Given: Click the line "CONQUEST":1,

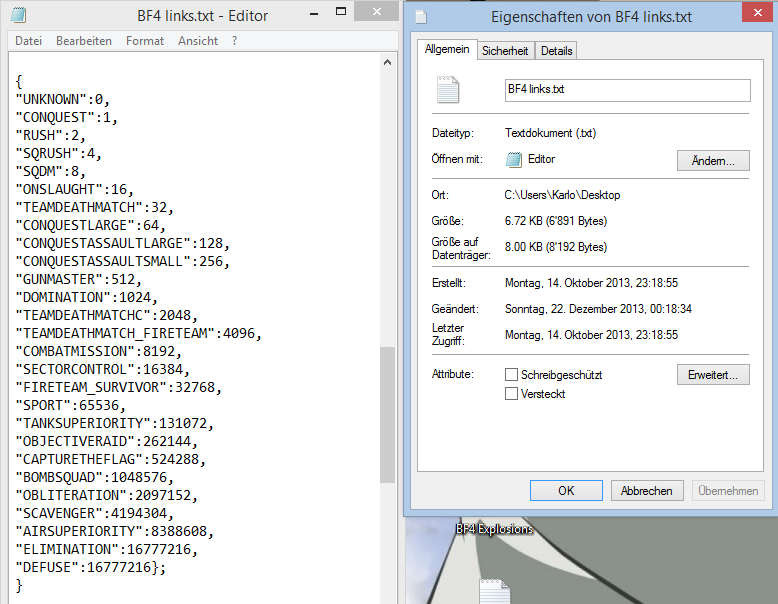Looking at the screenshot, I should pos(66,118).
